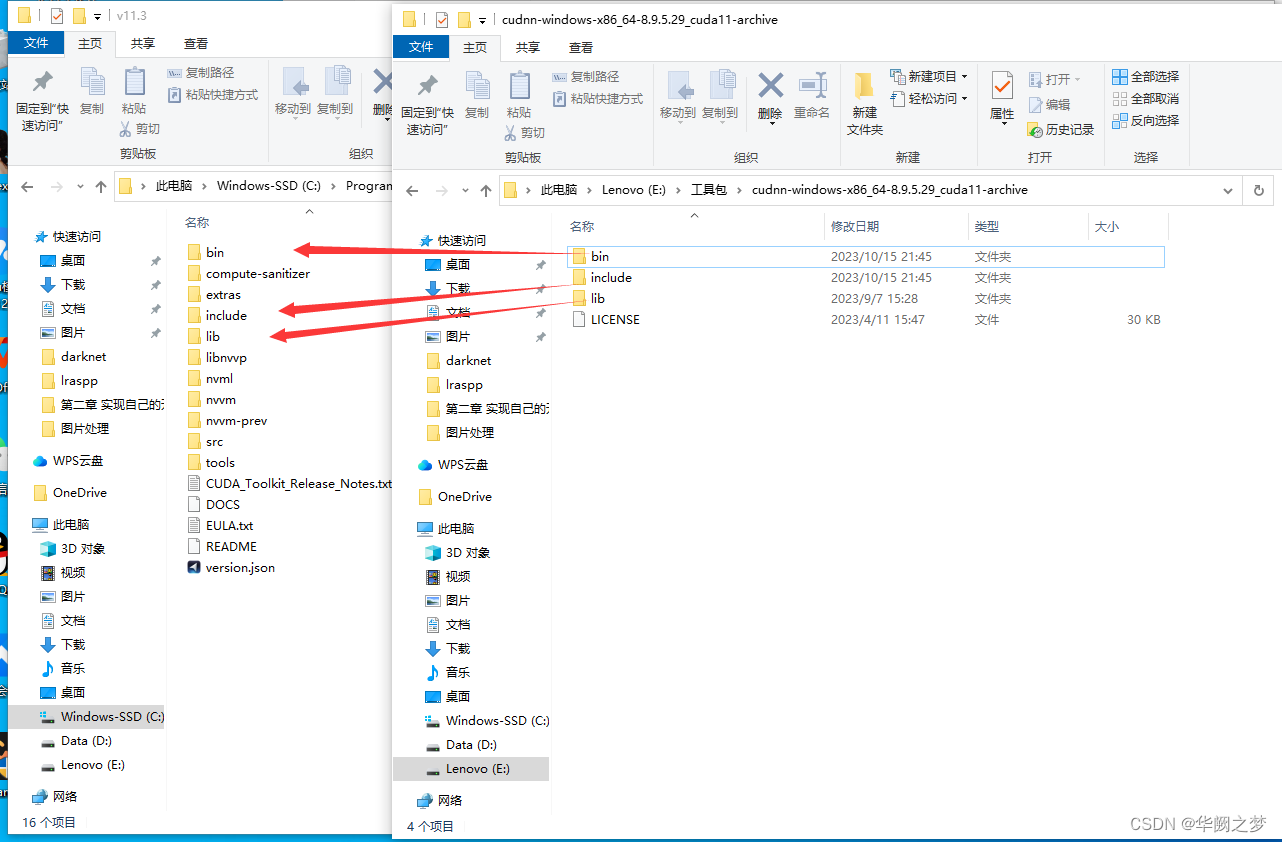
Task: Click 全部选择 in cudnn window
Action: point(1146,76)
